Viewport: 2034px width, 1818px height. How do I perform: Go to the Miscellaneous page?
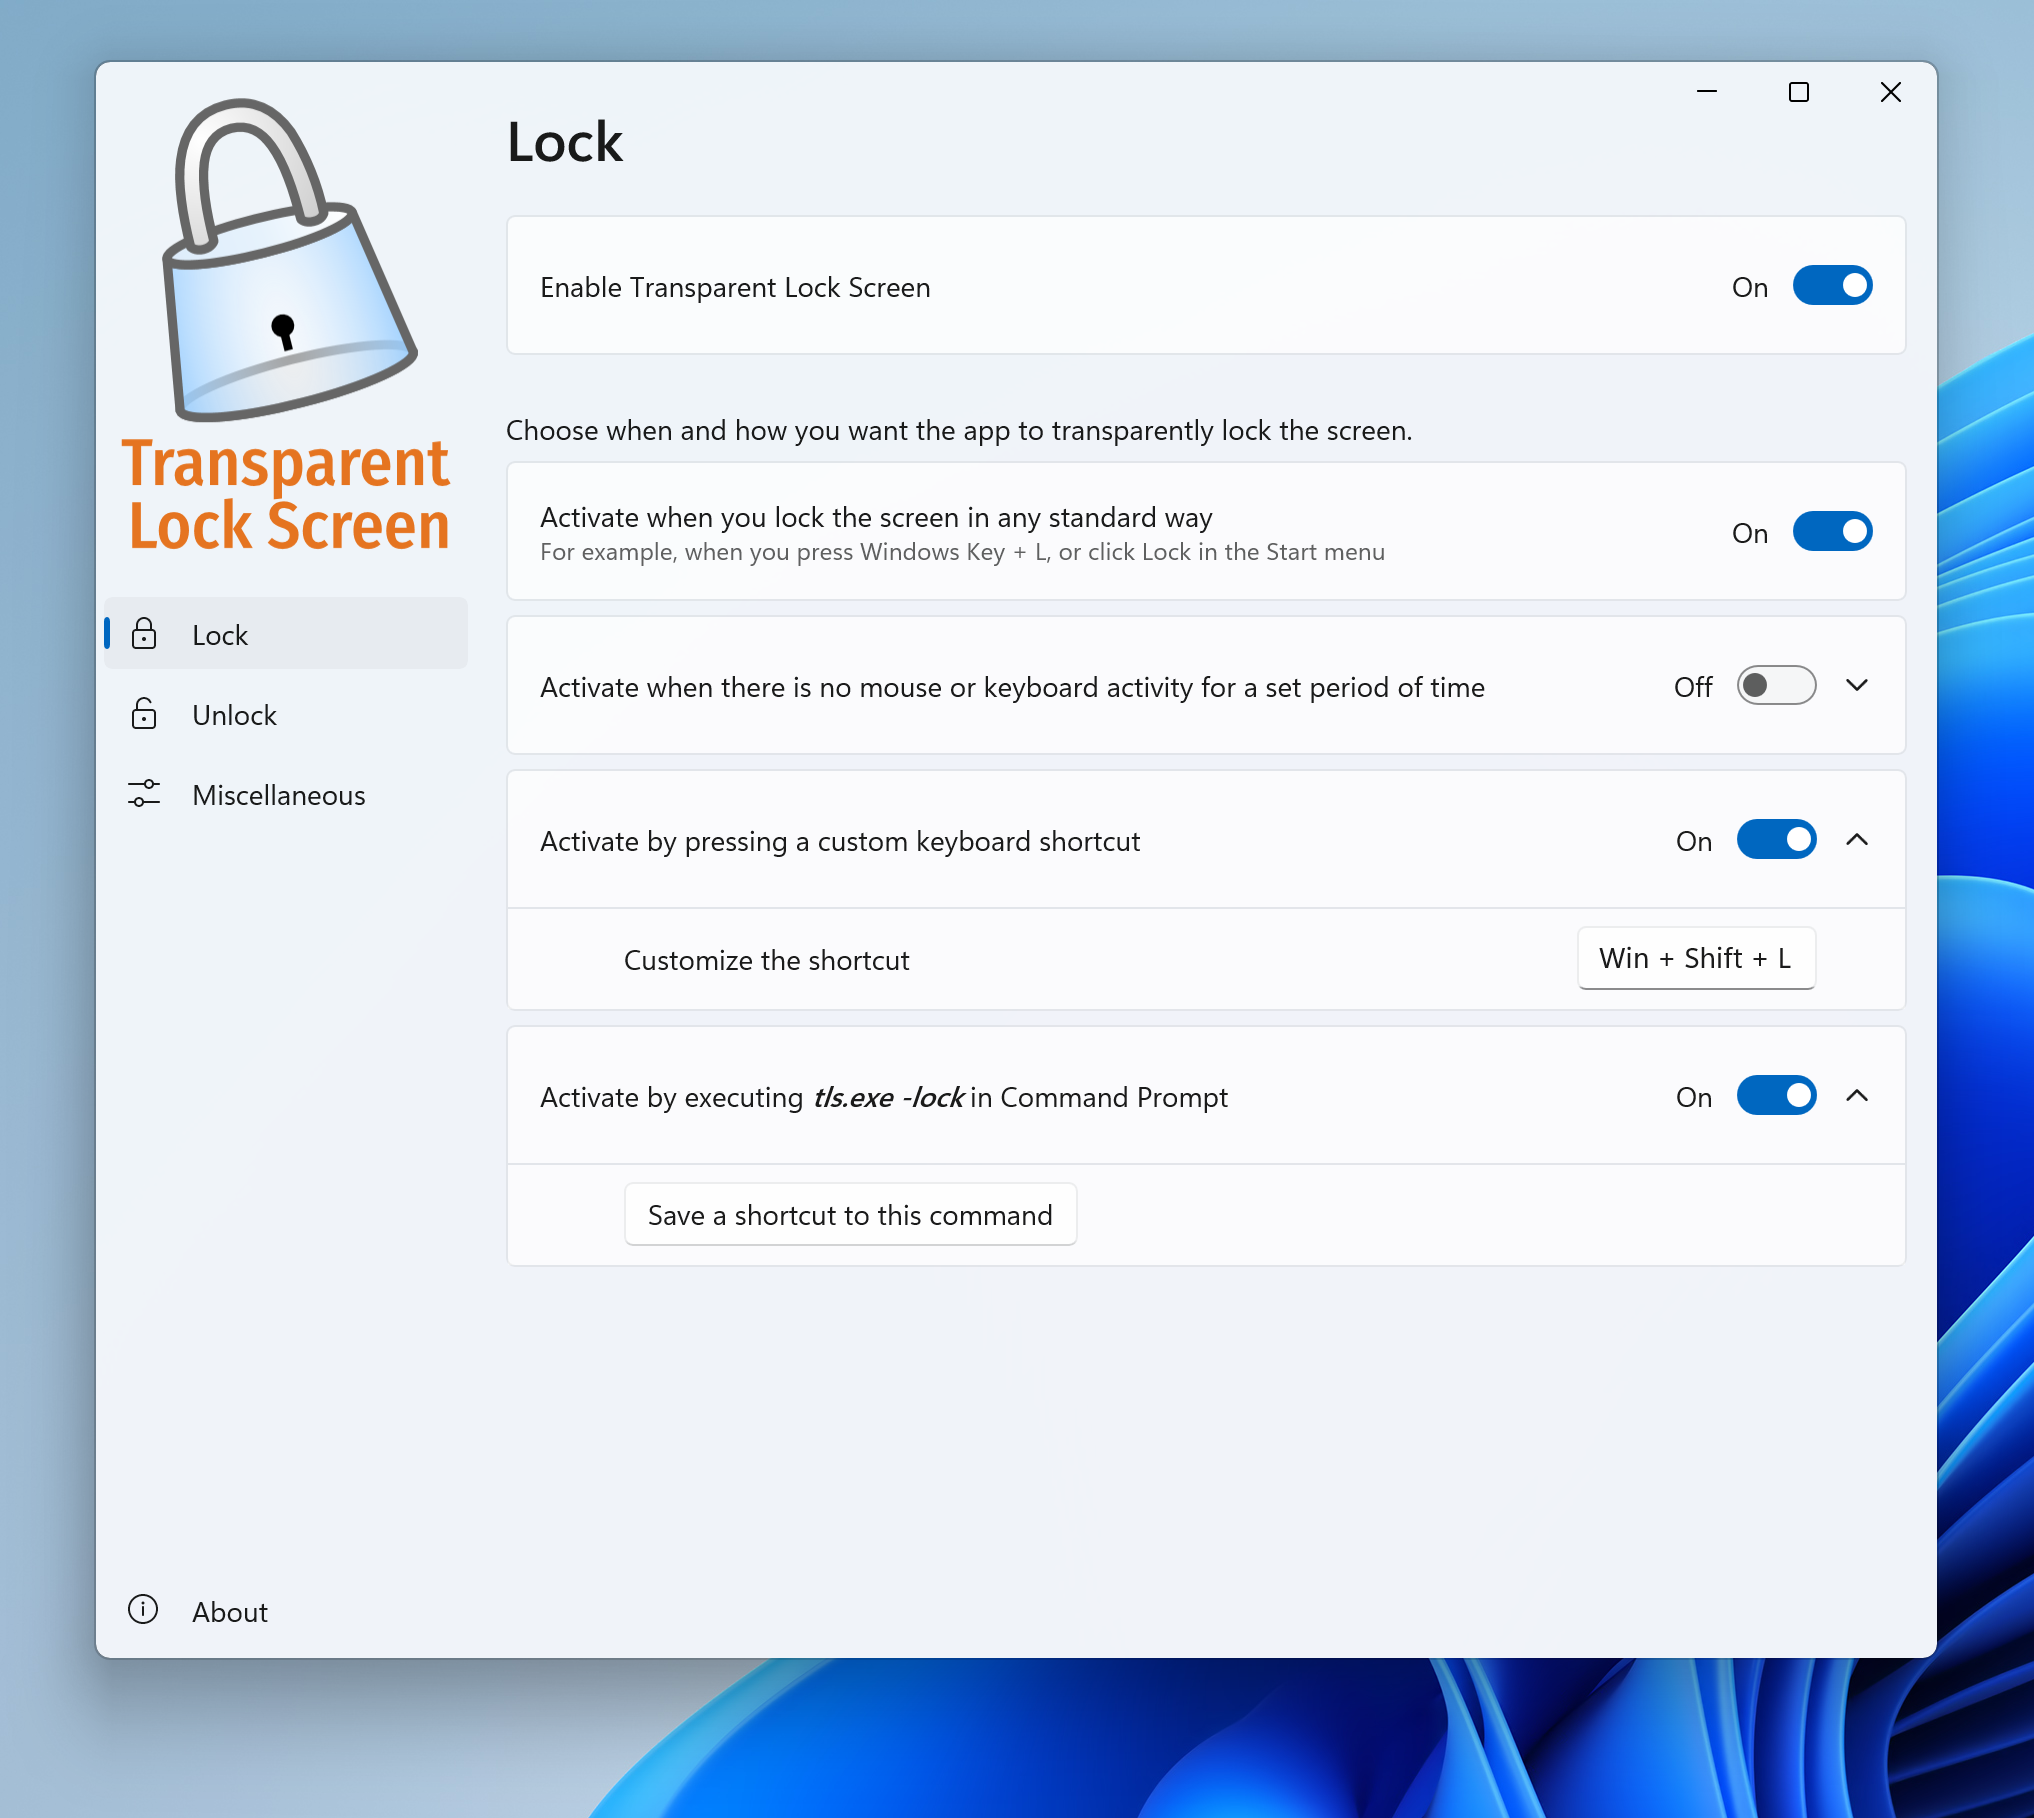click(286, 794)
